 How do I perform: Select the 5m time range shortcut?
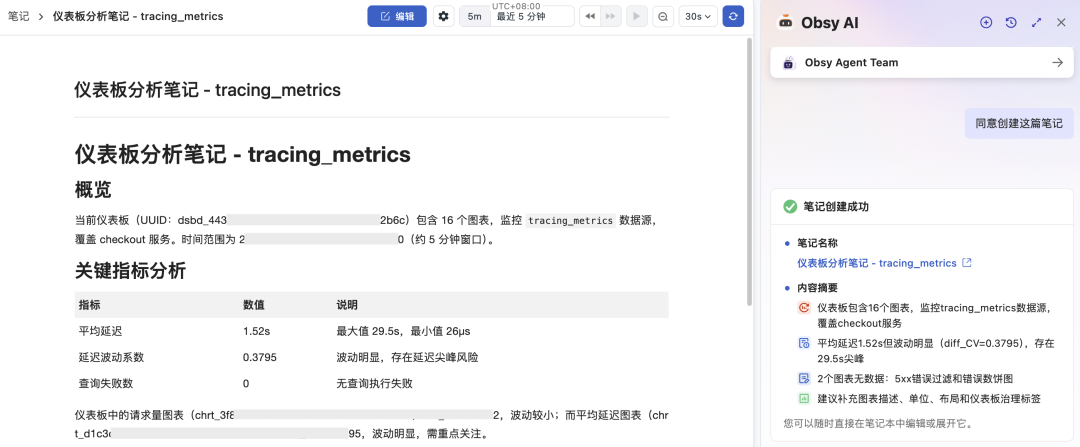click(475, 17)
